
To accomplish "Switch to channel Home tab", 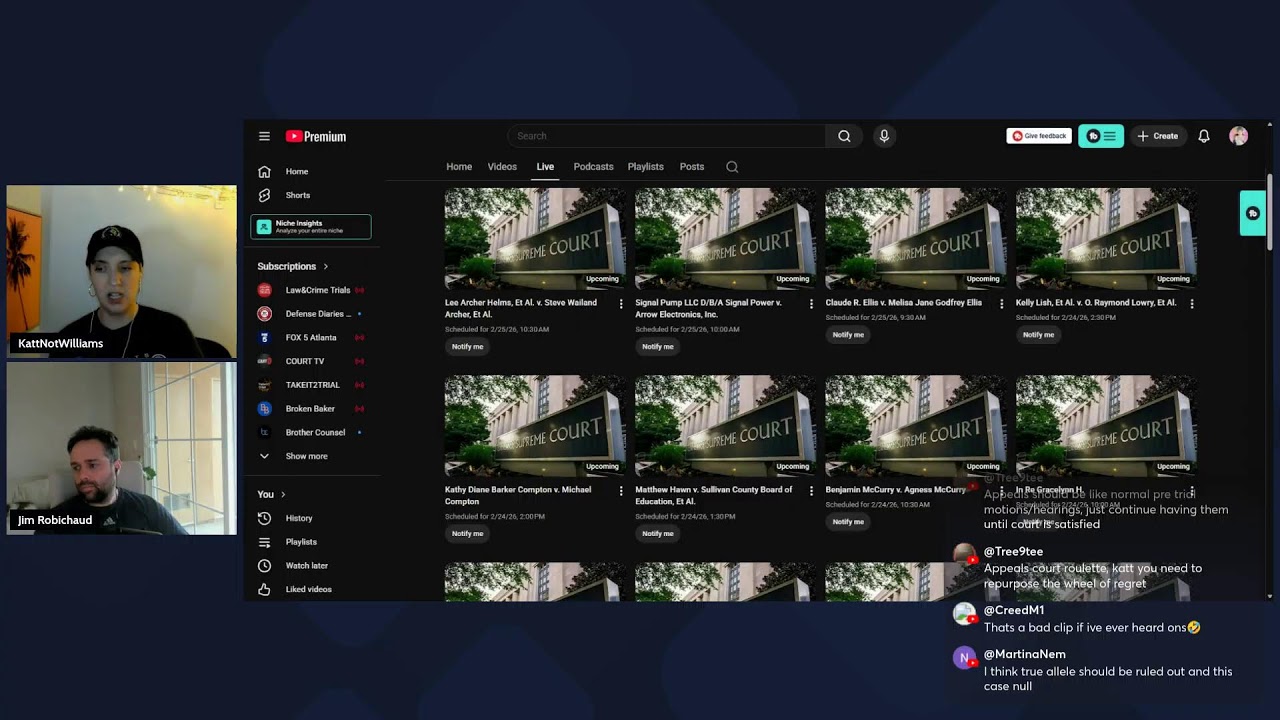I will click(x=459, y=167).
